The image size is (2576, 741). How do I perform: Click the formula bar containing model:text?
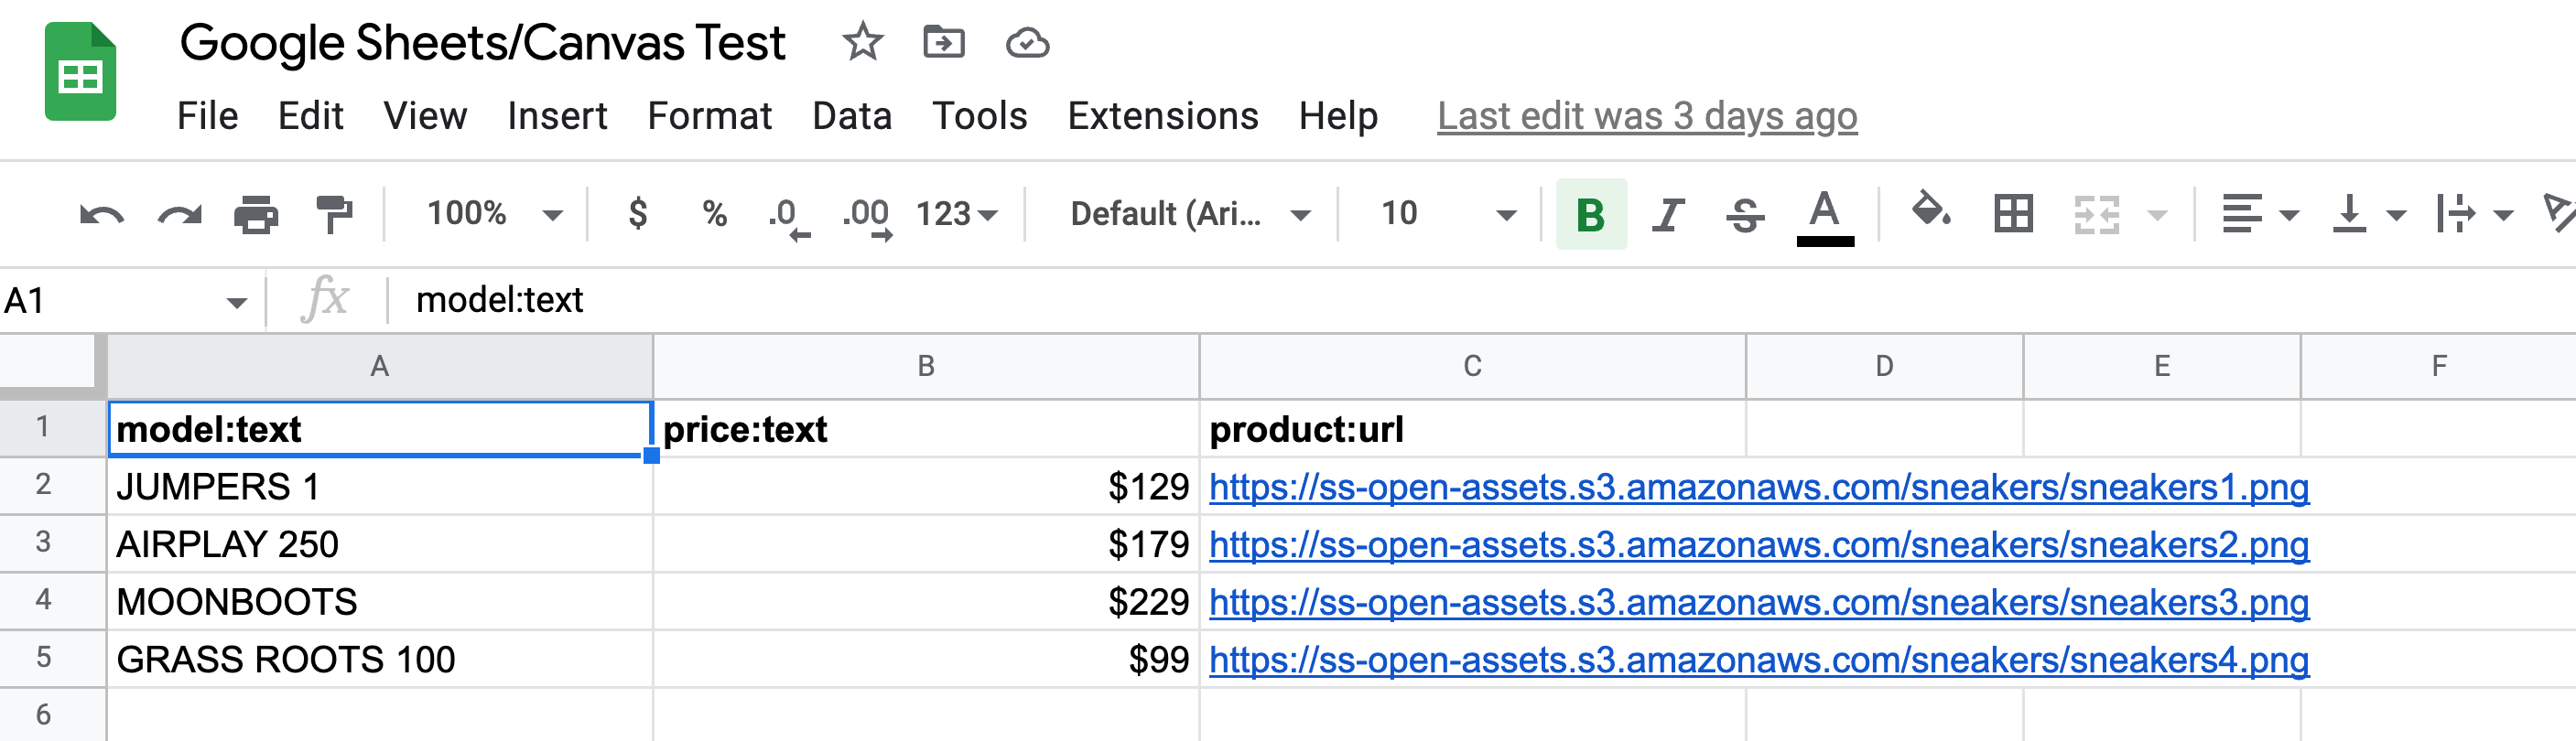point(1480,300)
